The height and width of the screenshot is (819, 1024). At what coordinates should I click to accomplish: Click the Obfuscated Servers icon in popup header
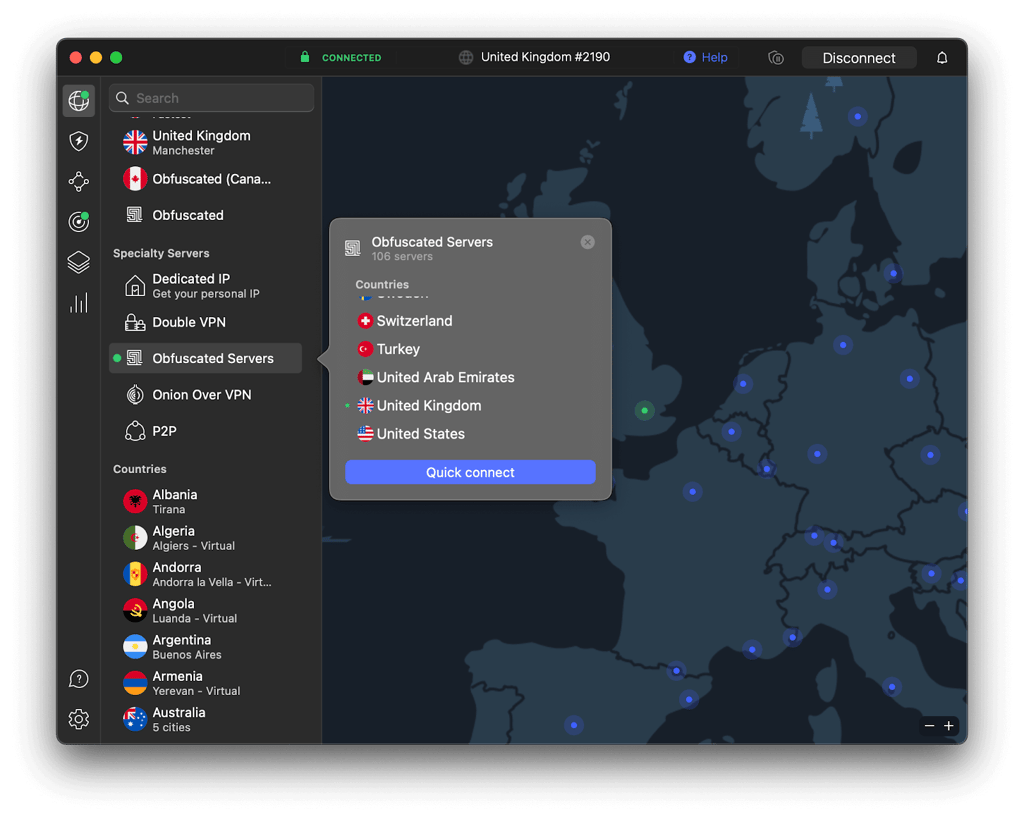(353, 248)
